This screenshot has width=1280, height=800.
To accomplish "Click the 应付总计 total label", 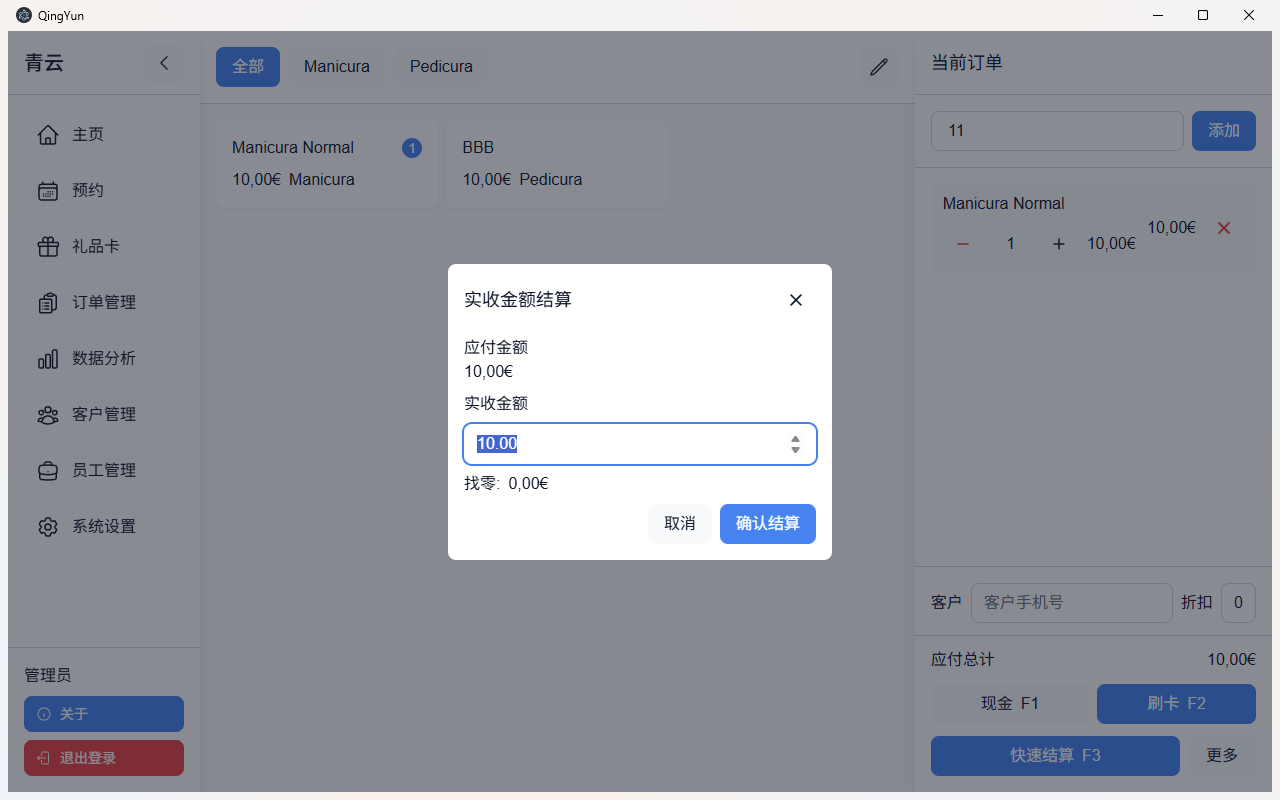I will [963, 660].
